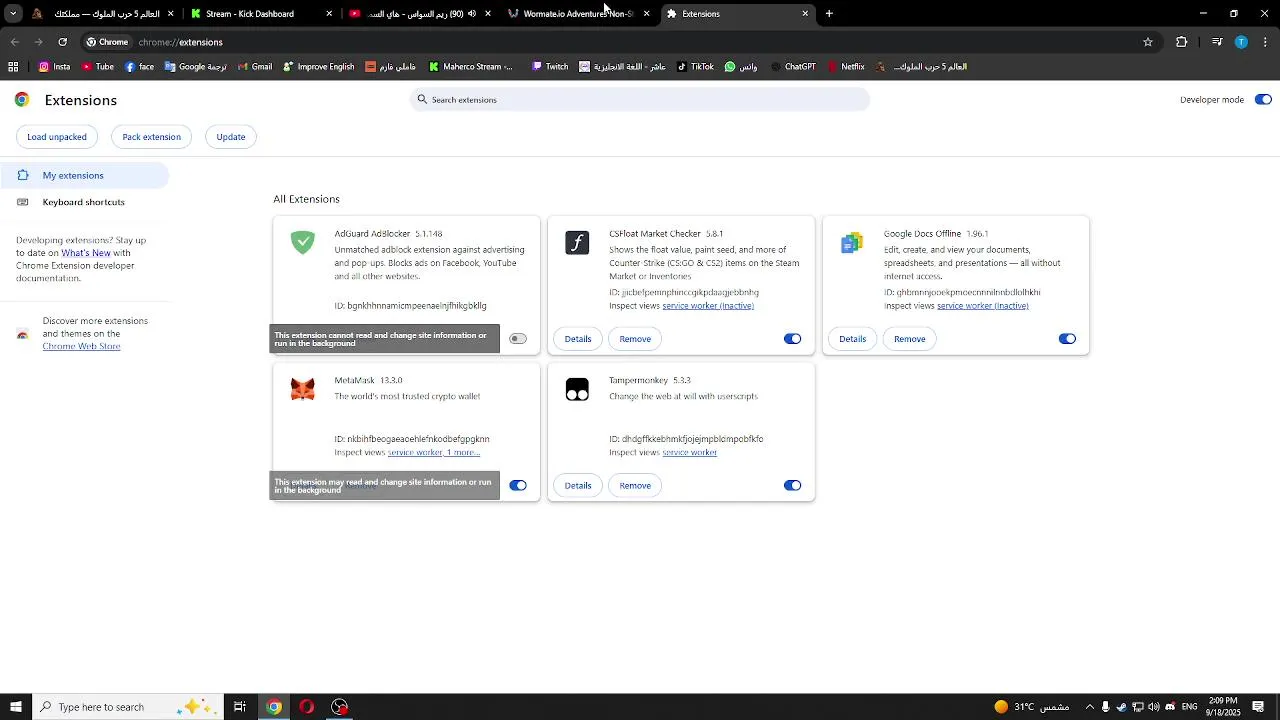Open the What's New link
This screenshot has height=720, width=1280.
[86, 253]
